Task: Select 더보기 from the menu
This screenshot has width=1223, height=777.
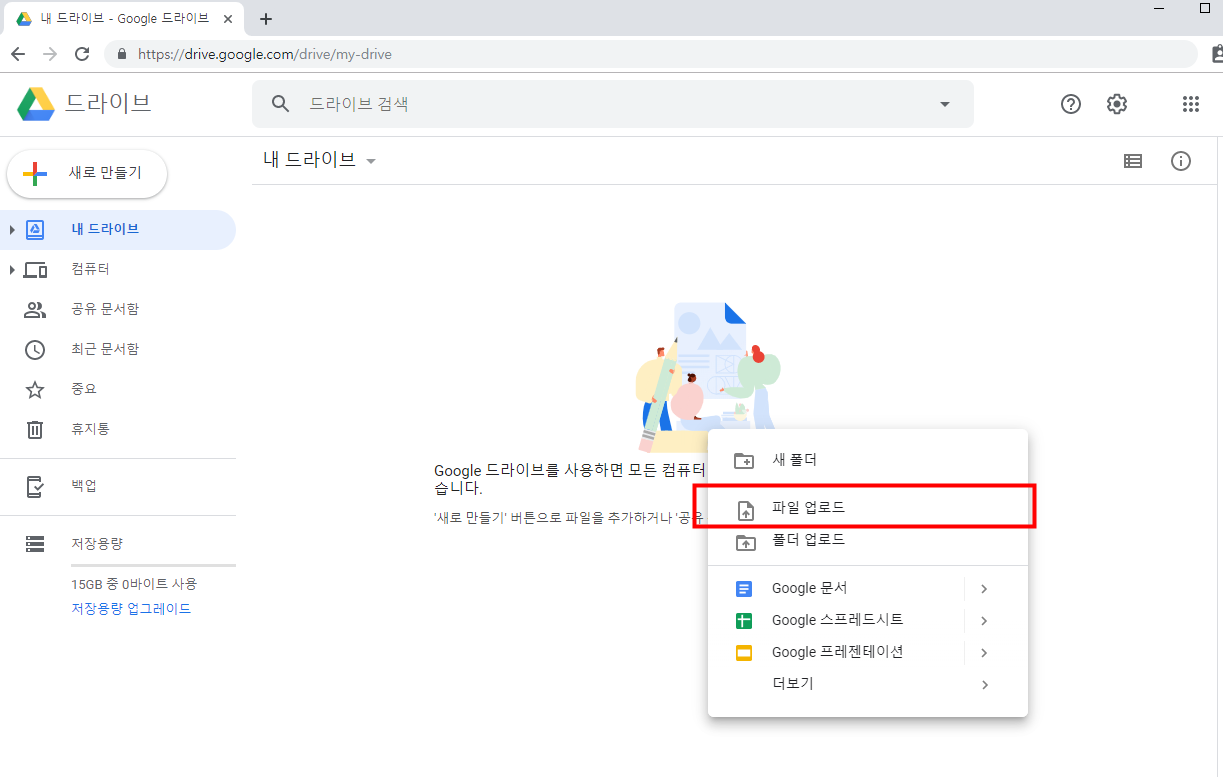Action: coord(868,684)
